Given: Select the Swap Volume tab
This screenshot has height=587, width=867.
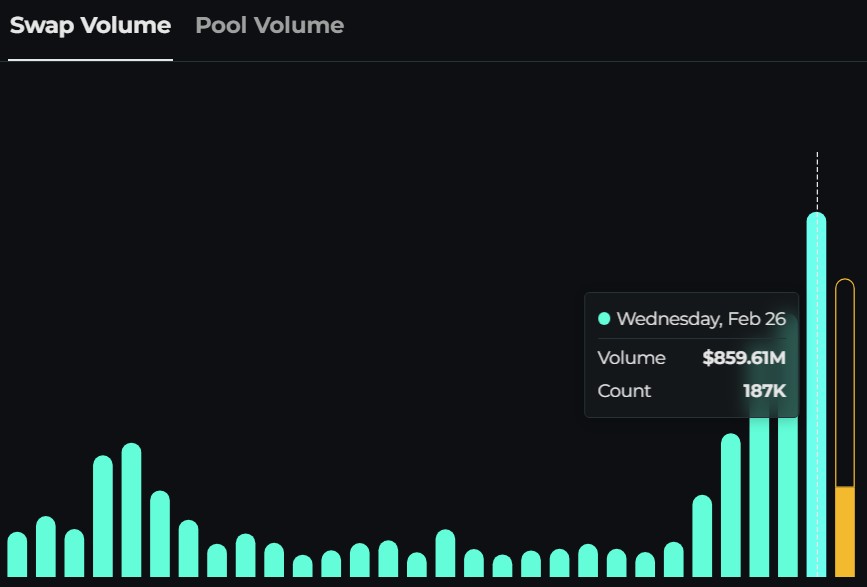Looking at the screenshot, I should 88,25.
